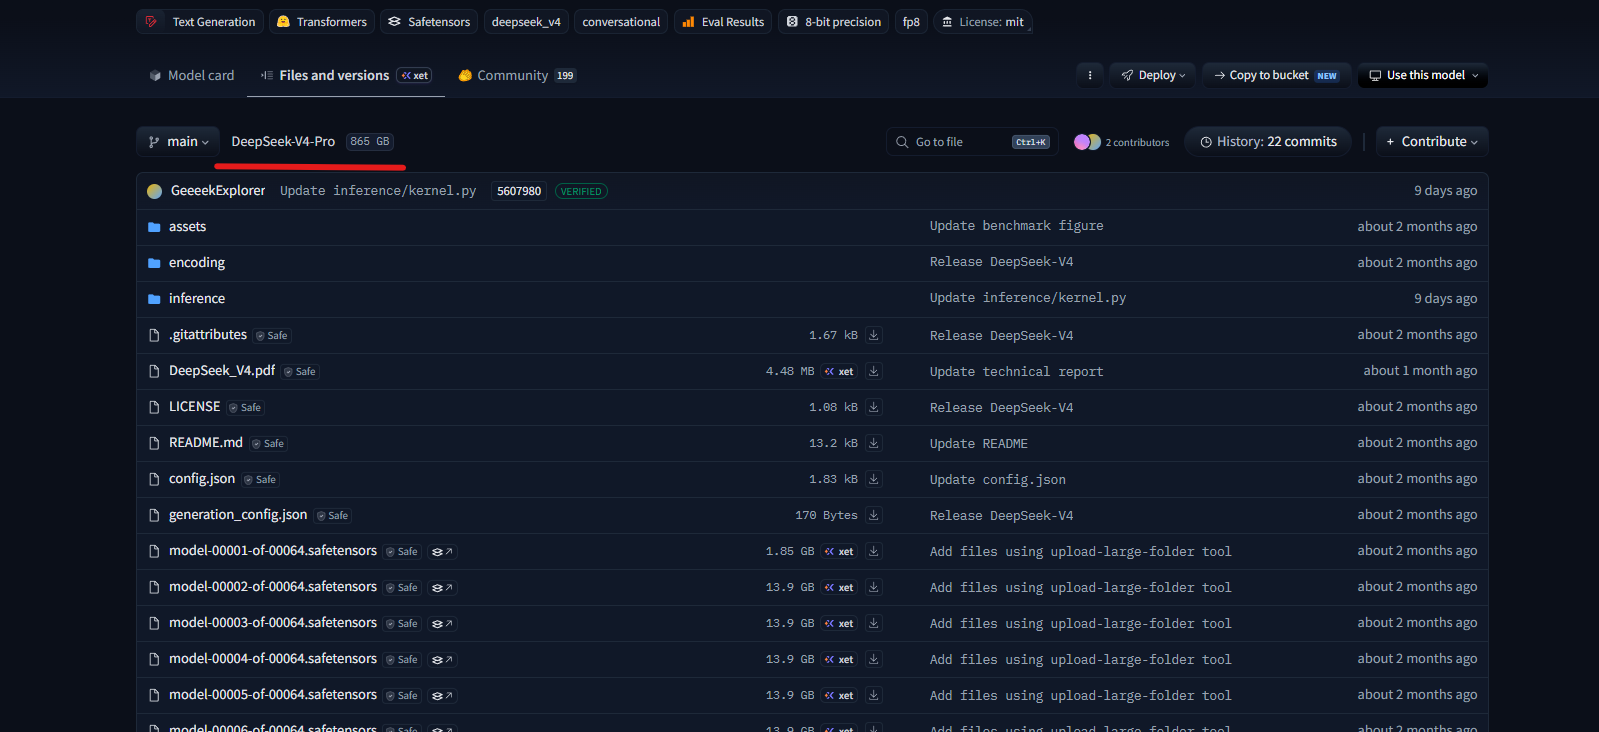Open the three-dot more options menu
The image size is (1599, 732).
[x=1090, y=75]
